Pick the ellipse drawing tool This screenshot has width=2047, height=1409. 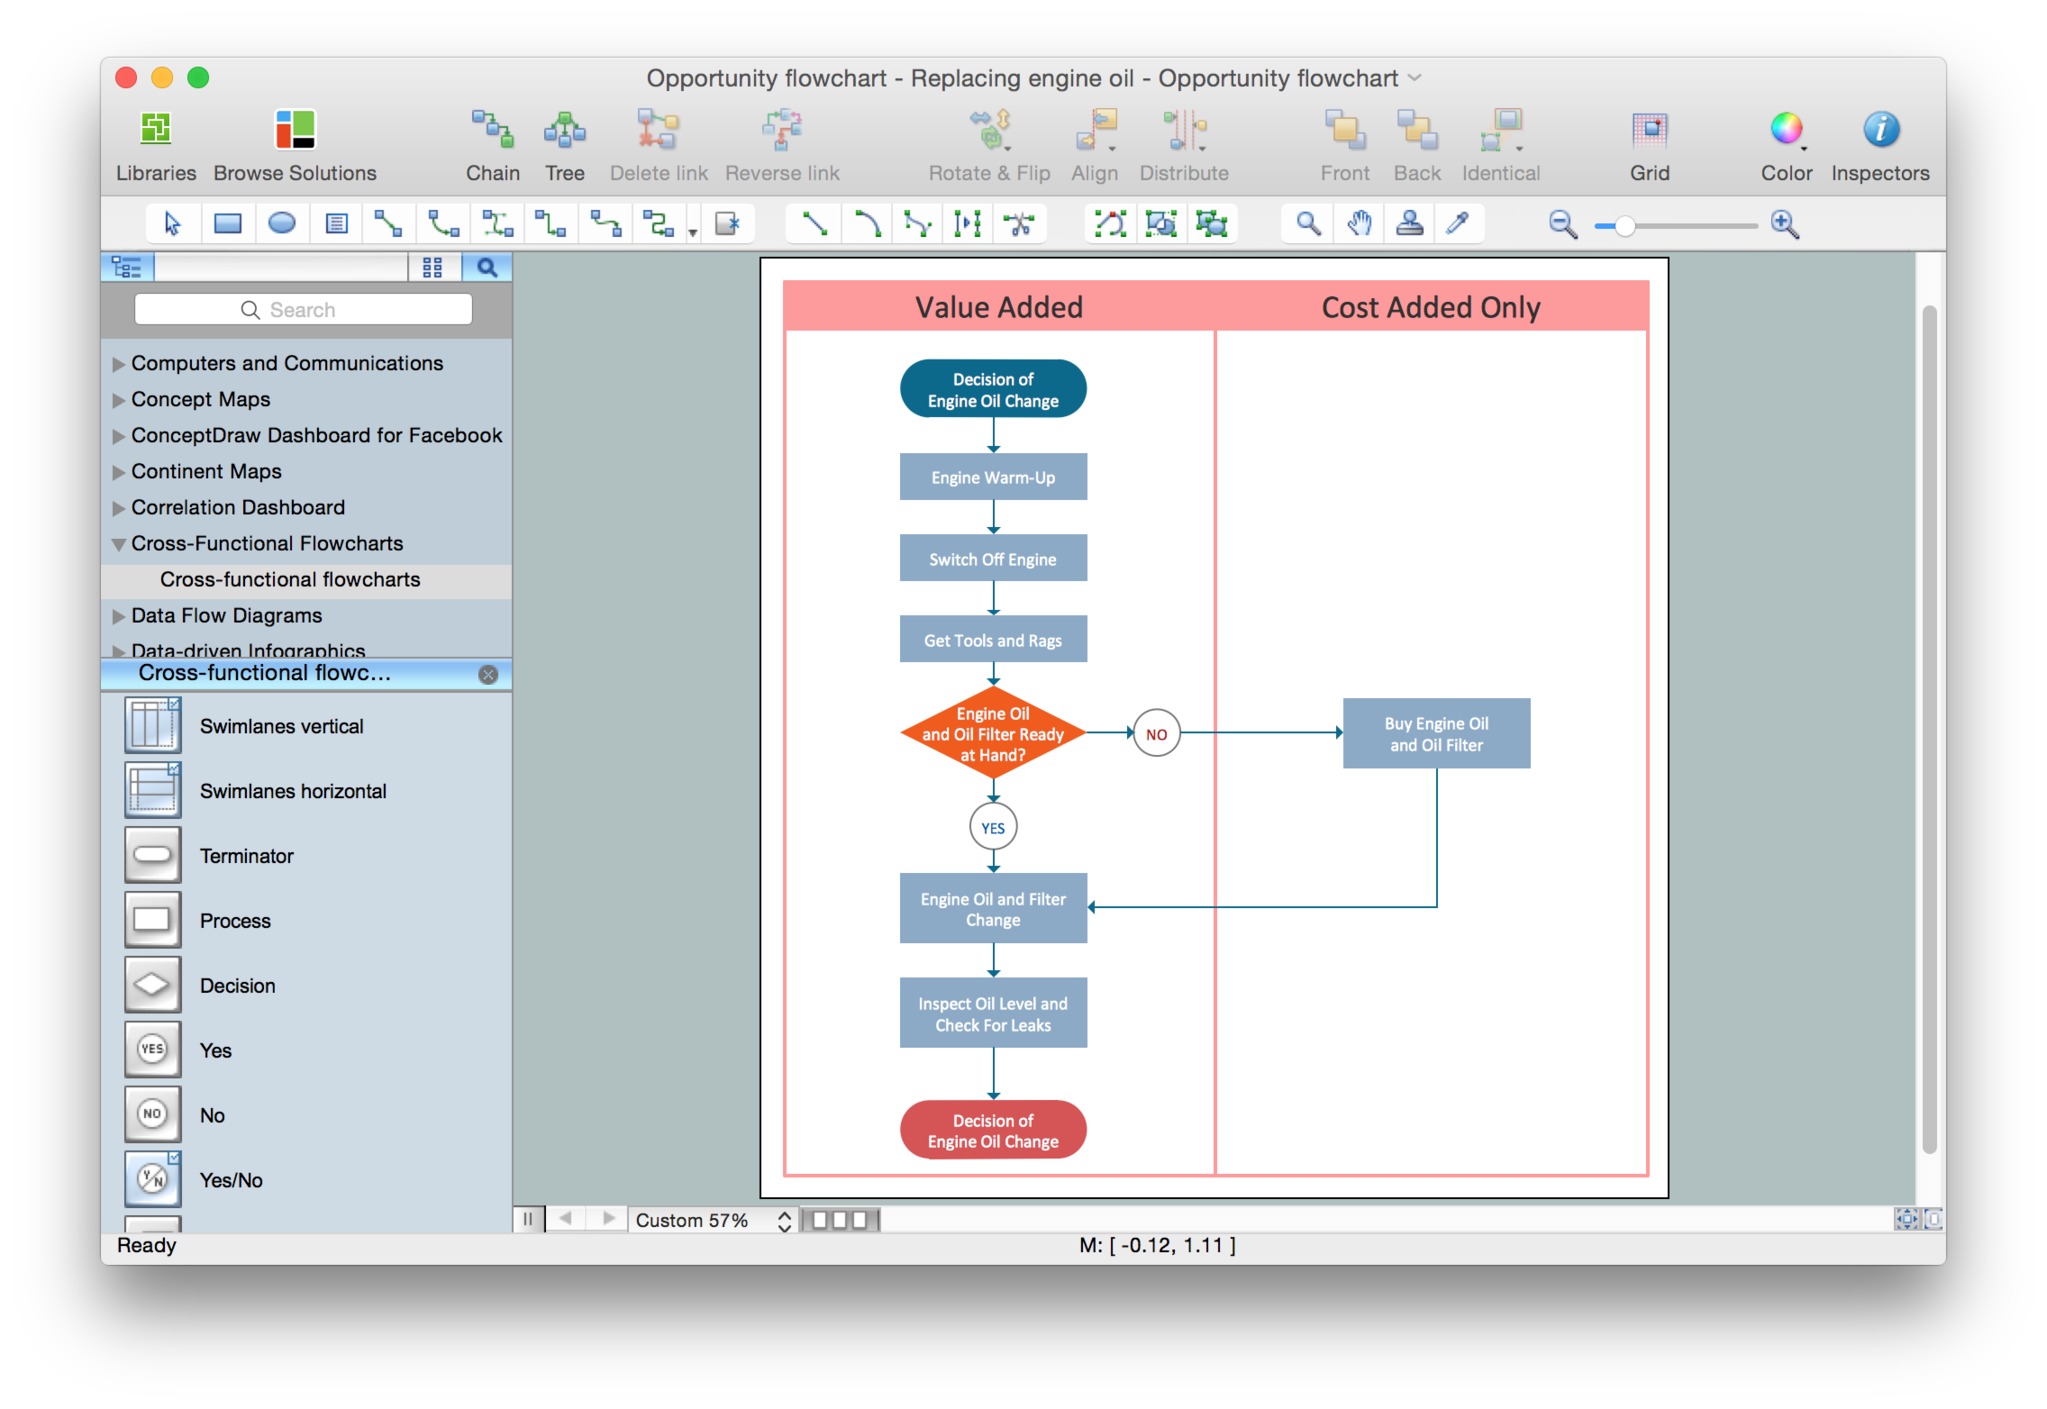[x=282, y=224]
